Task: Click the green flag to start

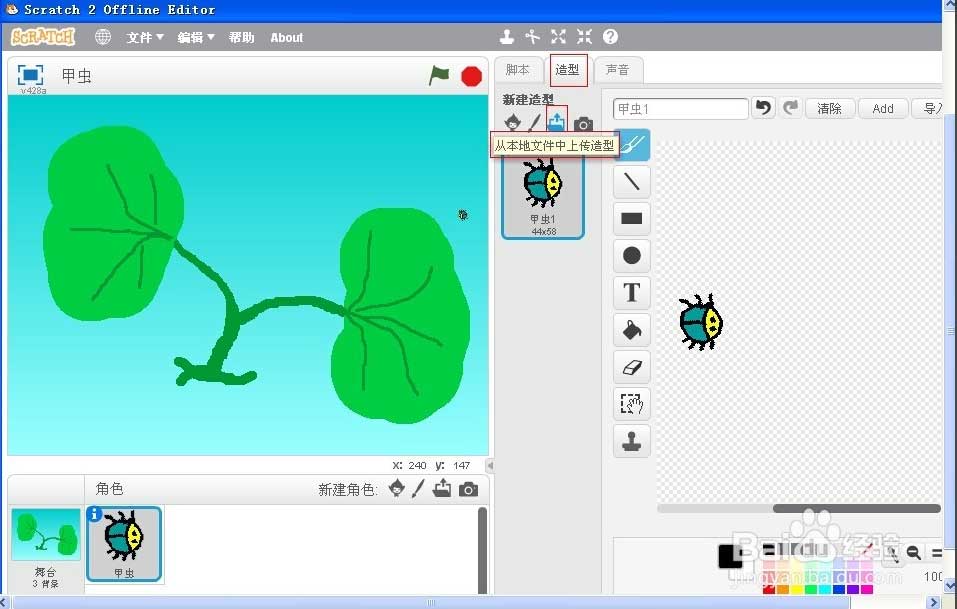Action: pos(439,76)
